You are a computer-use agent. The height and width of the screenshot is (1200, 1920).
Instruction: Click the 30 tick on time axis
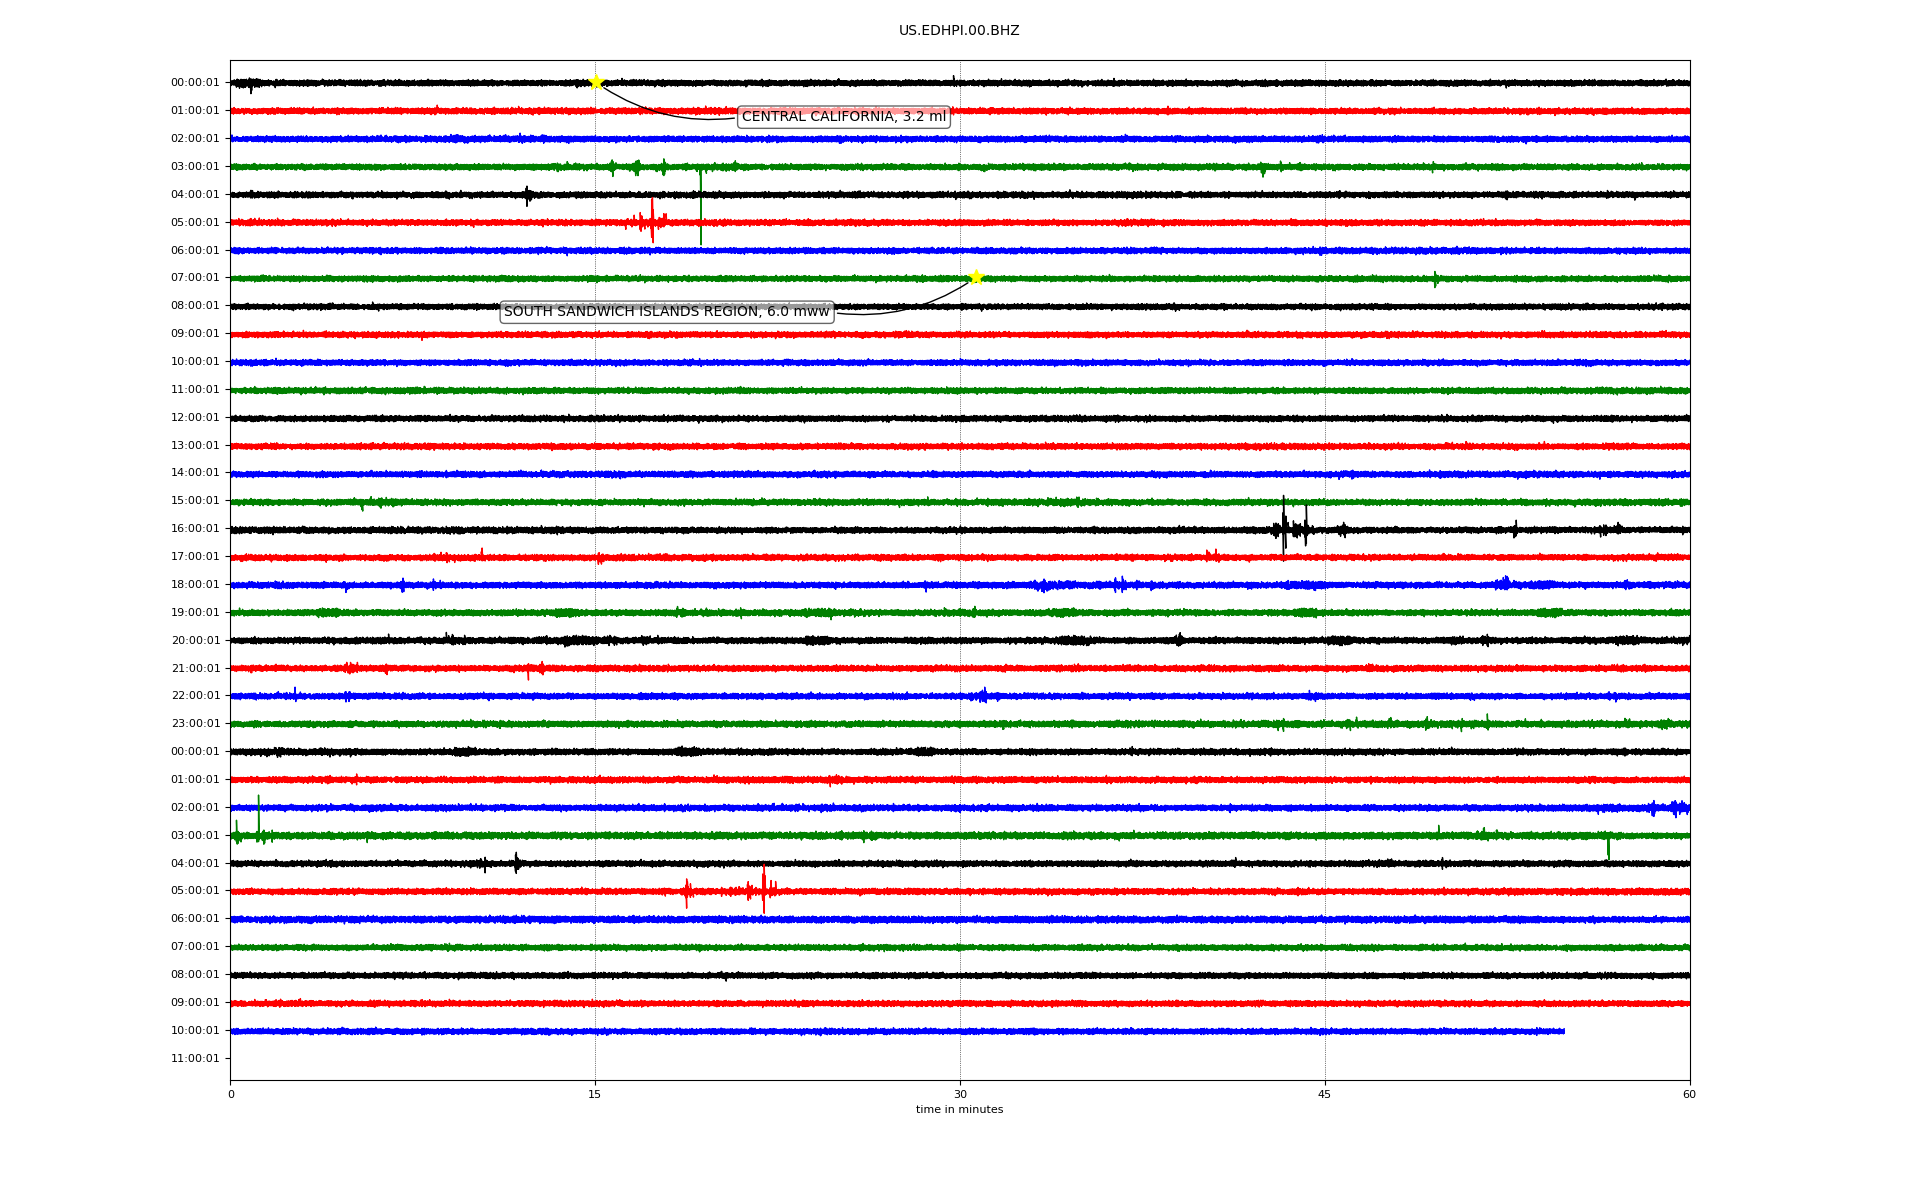[960, 1094]
